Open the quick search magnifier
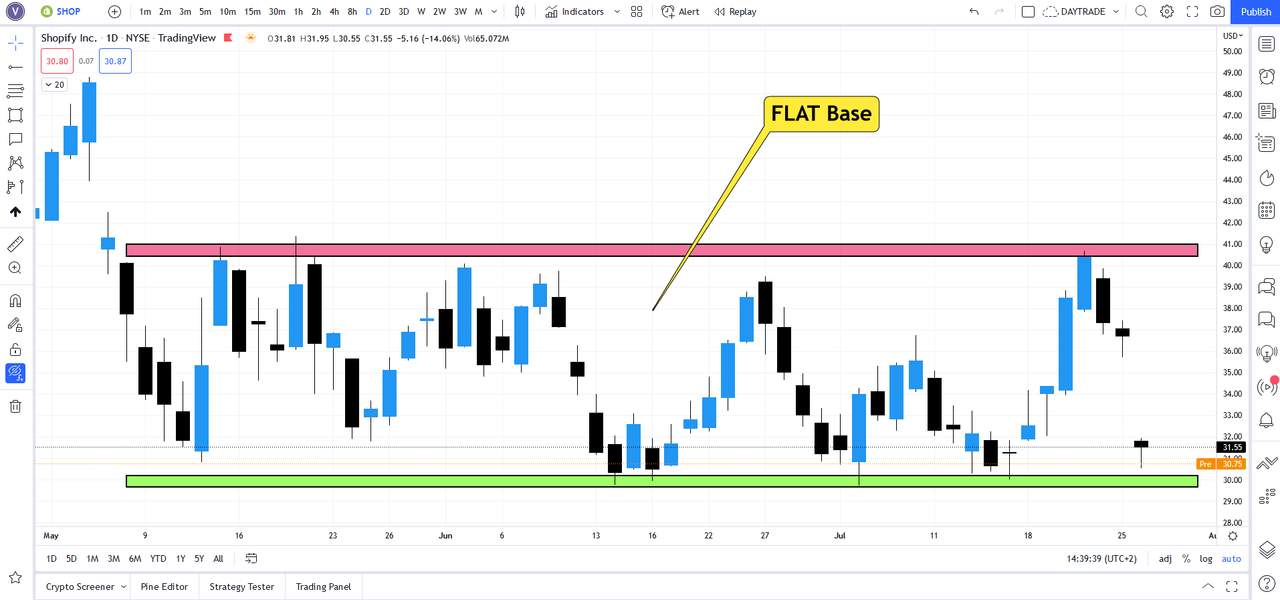Image resolution: width=1280 pixels, height=600 pixels. pos(1141,12)
